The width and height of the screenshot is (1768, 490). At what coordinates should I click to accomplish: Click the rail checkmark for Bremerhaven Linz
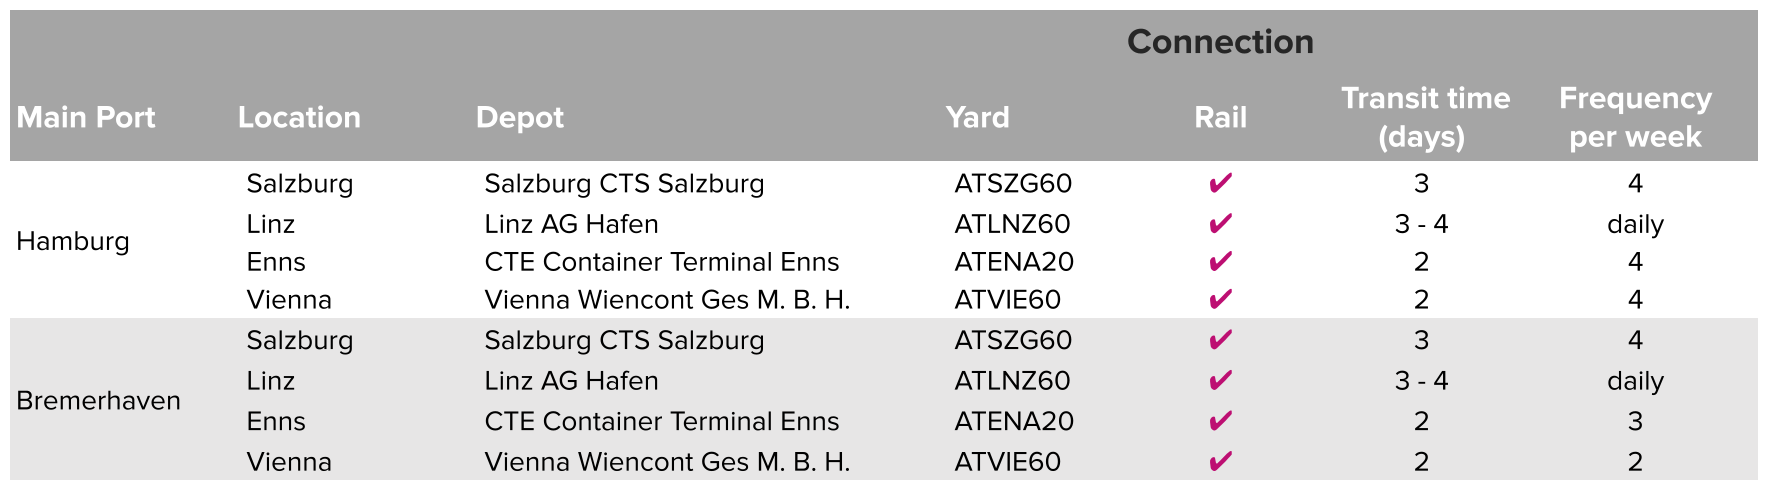pos(1220,381)
